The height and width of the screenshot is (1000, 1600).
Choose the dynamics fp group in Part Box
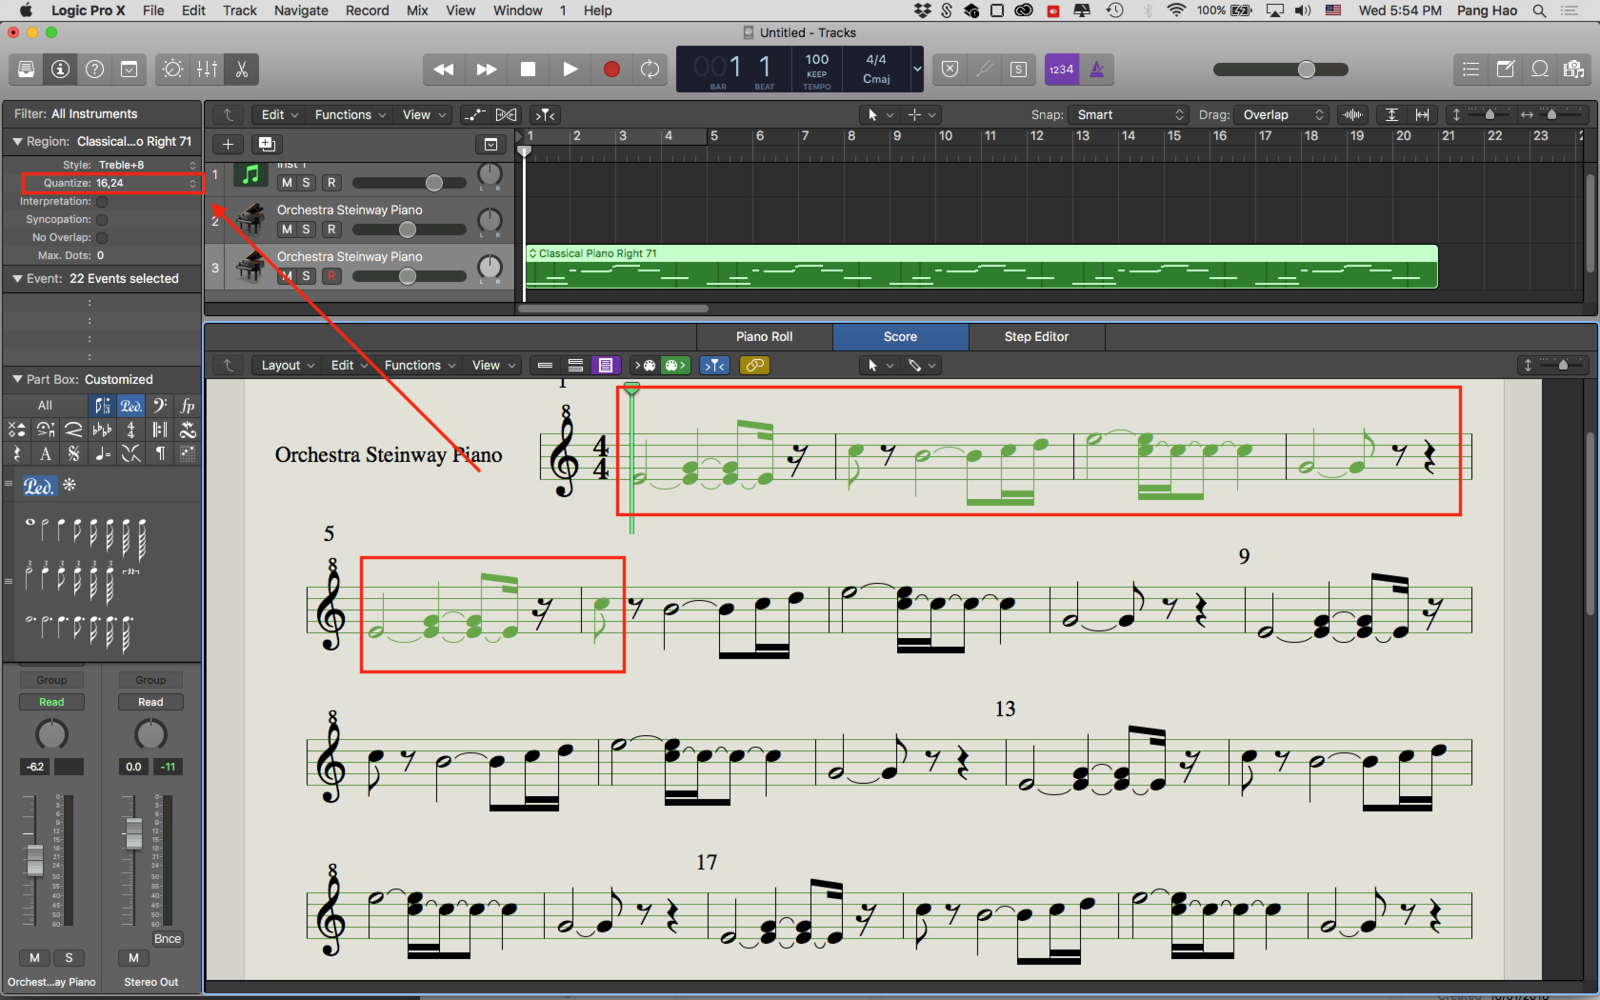point(187,406)
